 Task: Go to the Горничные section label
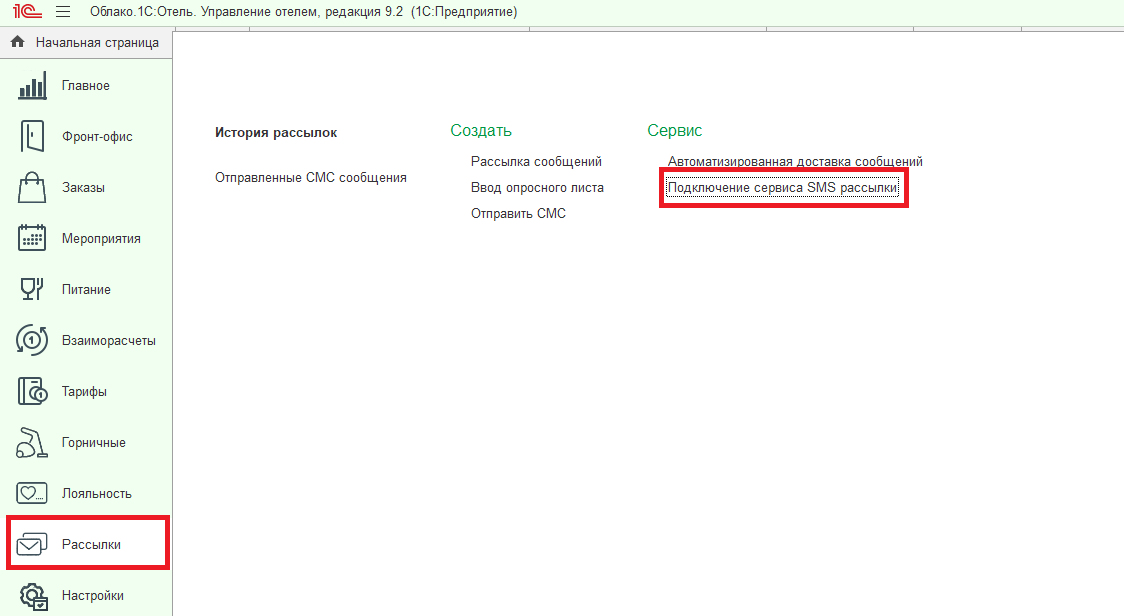coord(93,442)
